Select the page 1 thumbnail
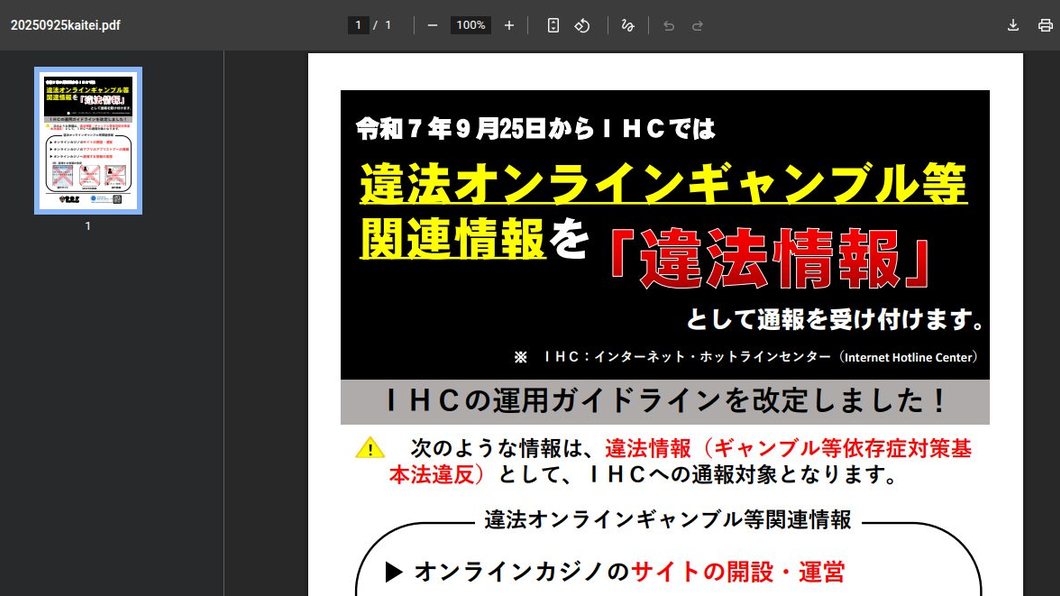This screenshot has height=596, width=1060. click(x=88, y=141)
